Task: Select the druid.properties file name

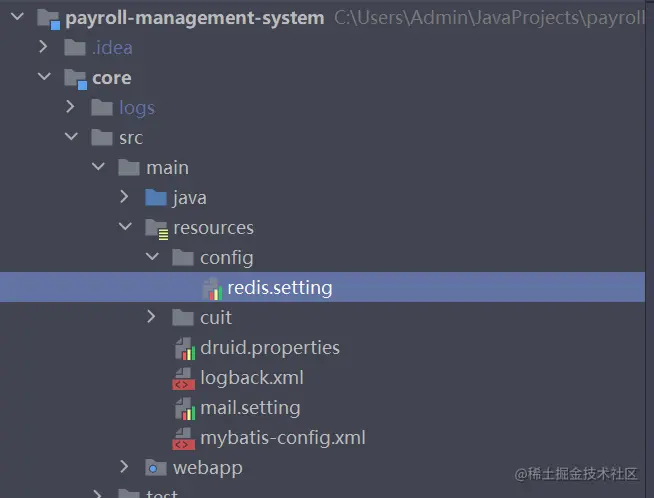Action: (x=270, y=348)
